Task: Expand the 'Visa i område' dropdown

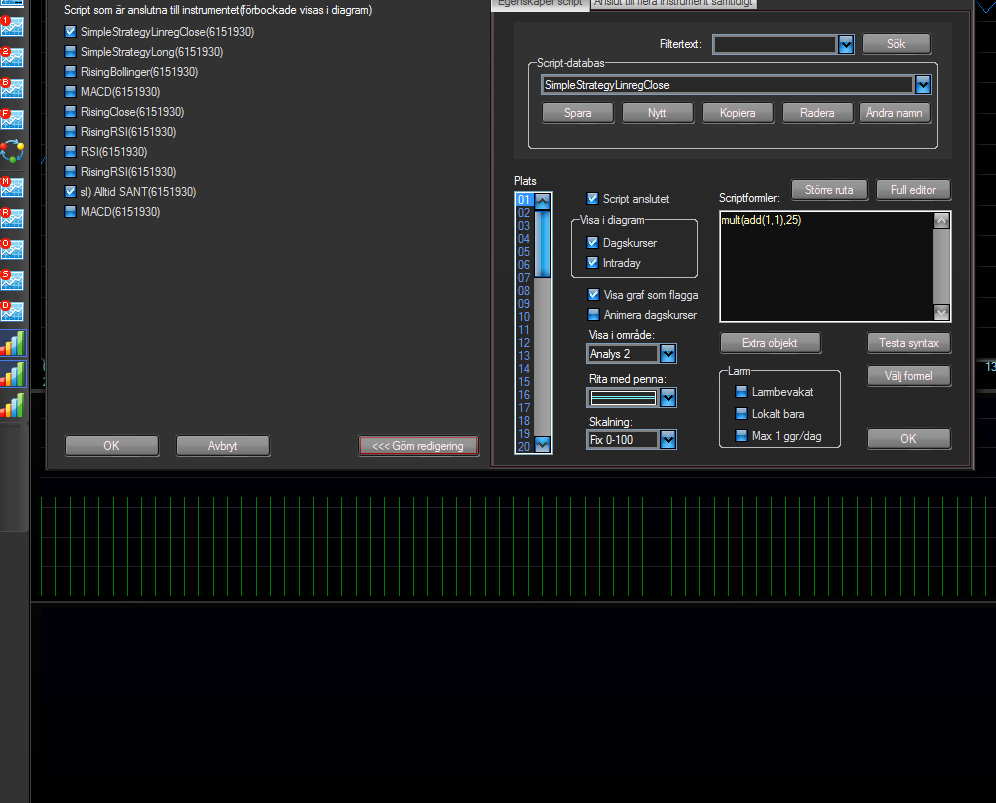Action: click(x=668, y=354)
